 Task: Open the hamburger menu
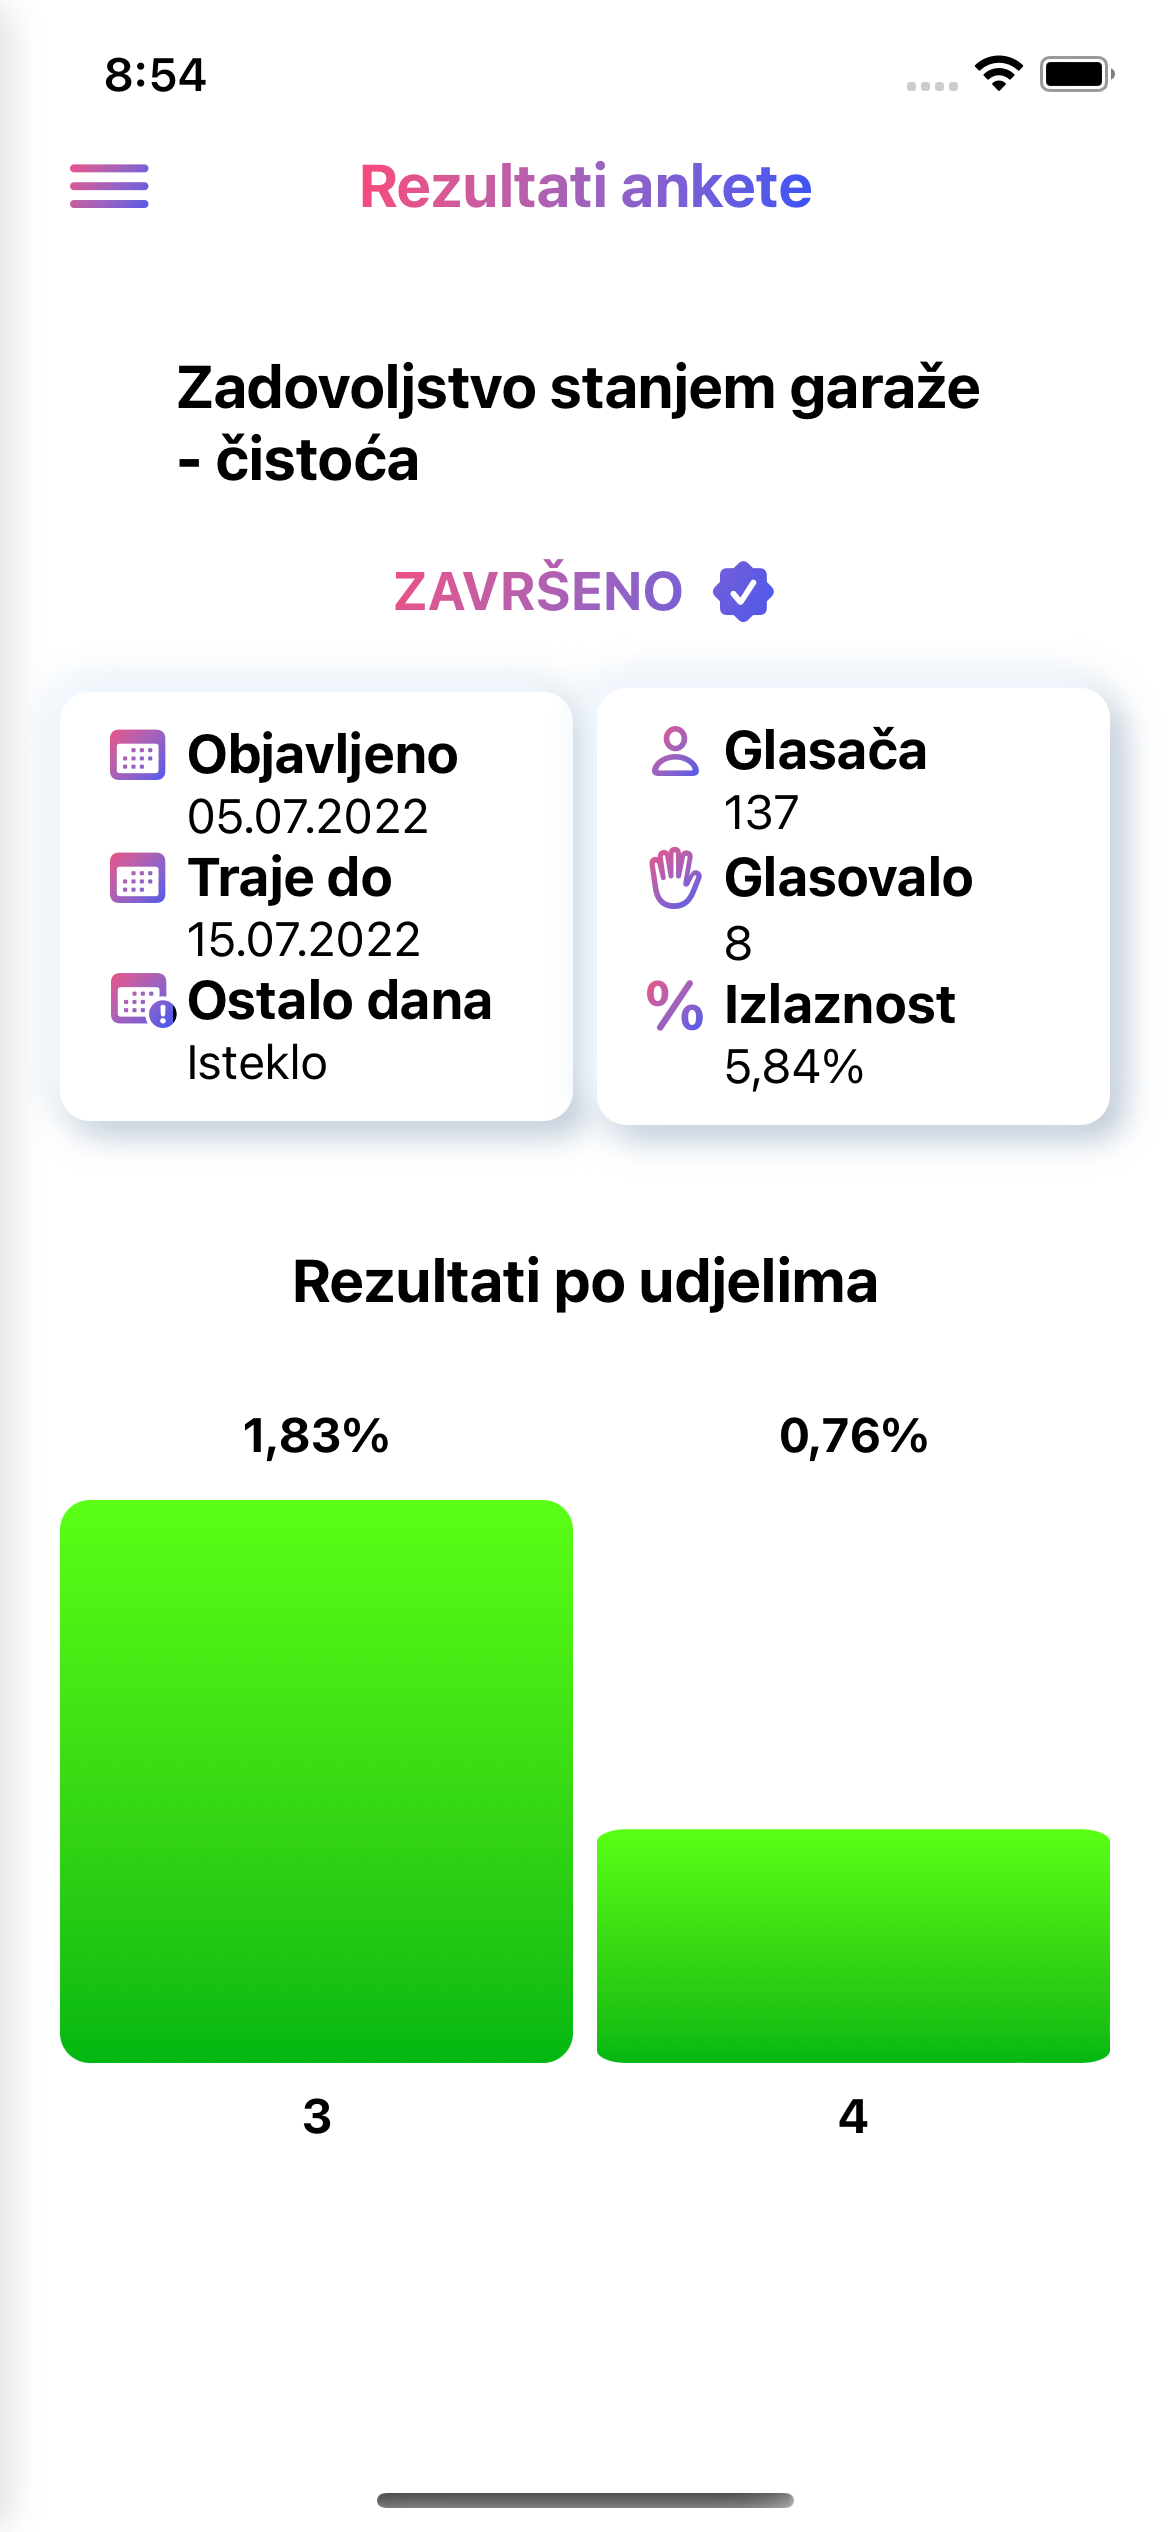[x=109, y=186]
